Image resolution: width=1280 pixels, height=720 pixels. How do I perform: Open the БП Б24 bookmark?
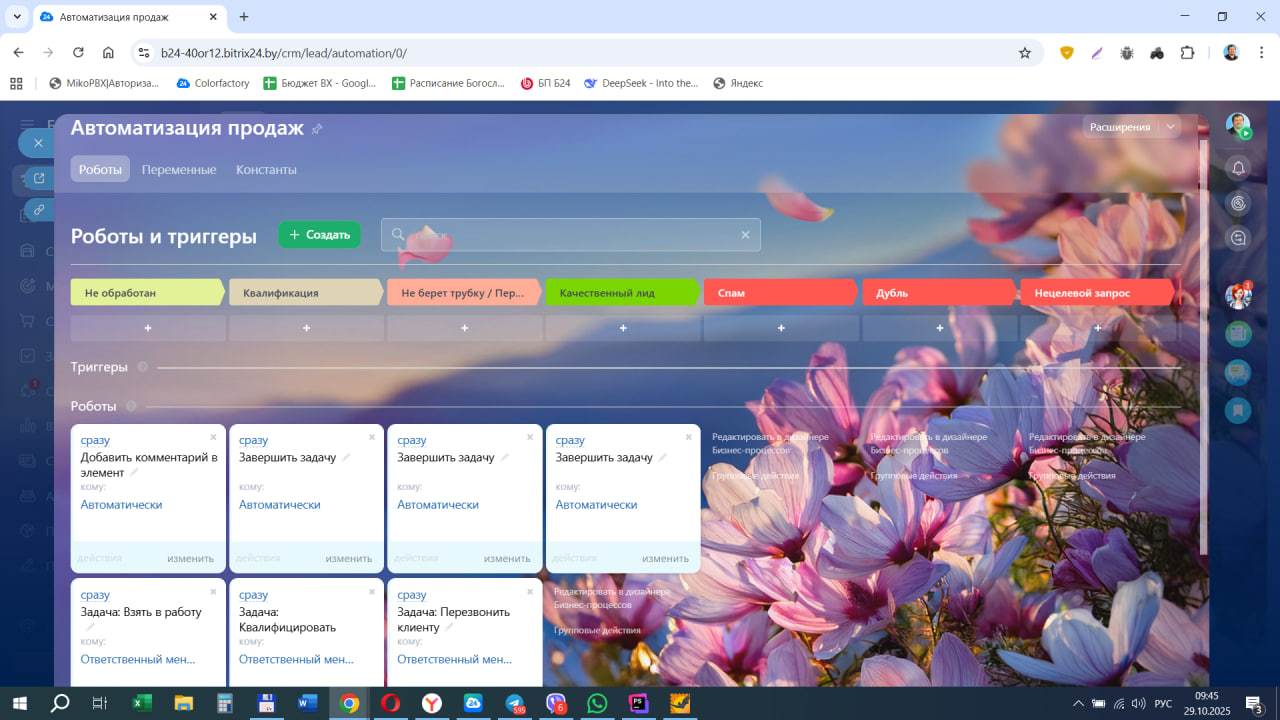click(546, 83)
